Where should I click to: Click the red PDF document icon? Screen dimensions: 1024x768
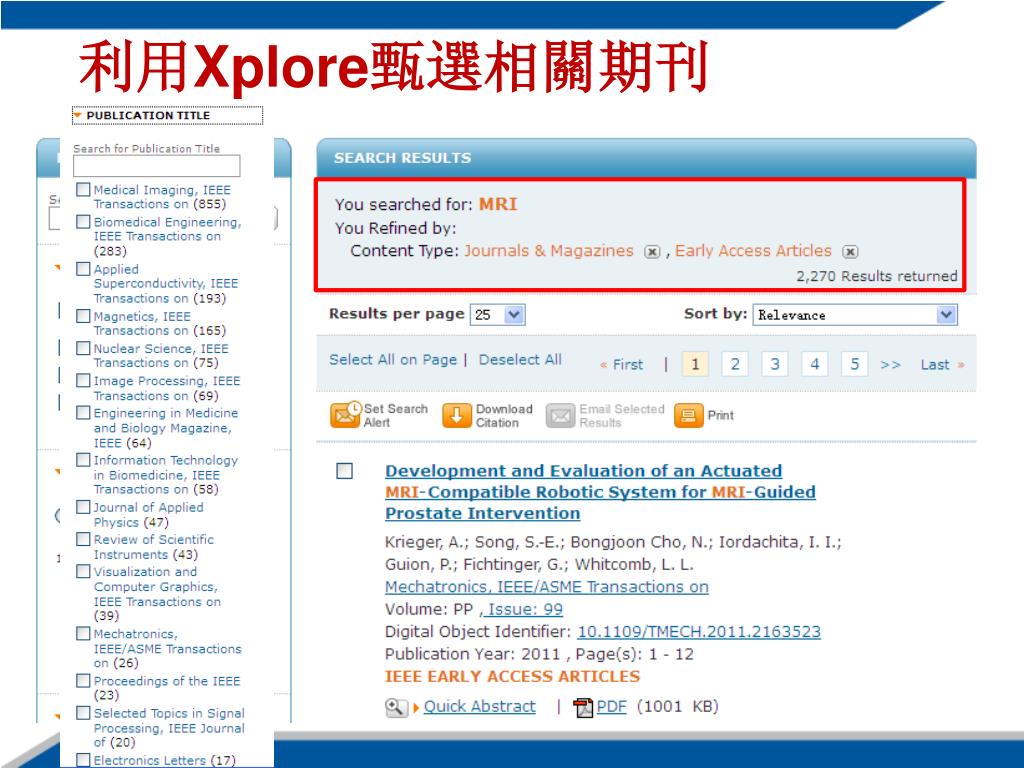pos(583,707)
